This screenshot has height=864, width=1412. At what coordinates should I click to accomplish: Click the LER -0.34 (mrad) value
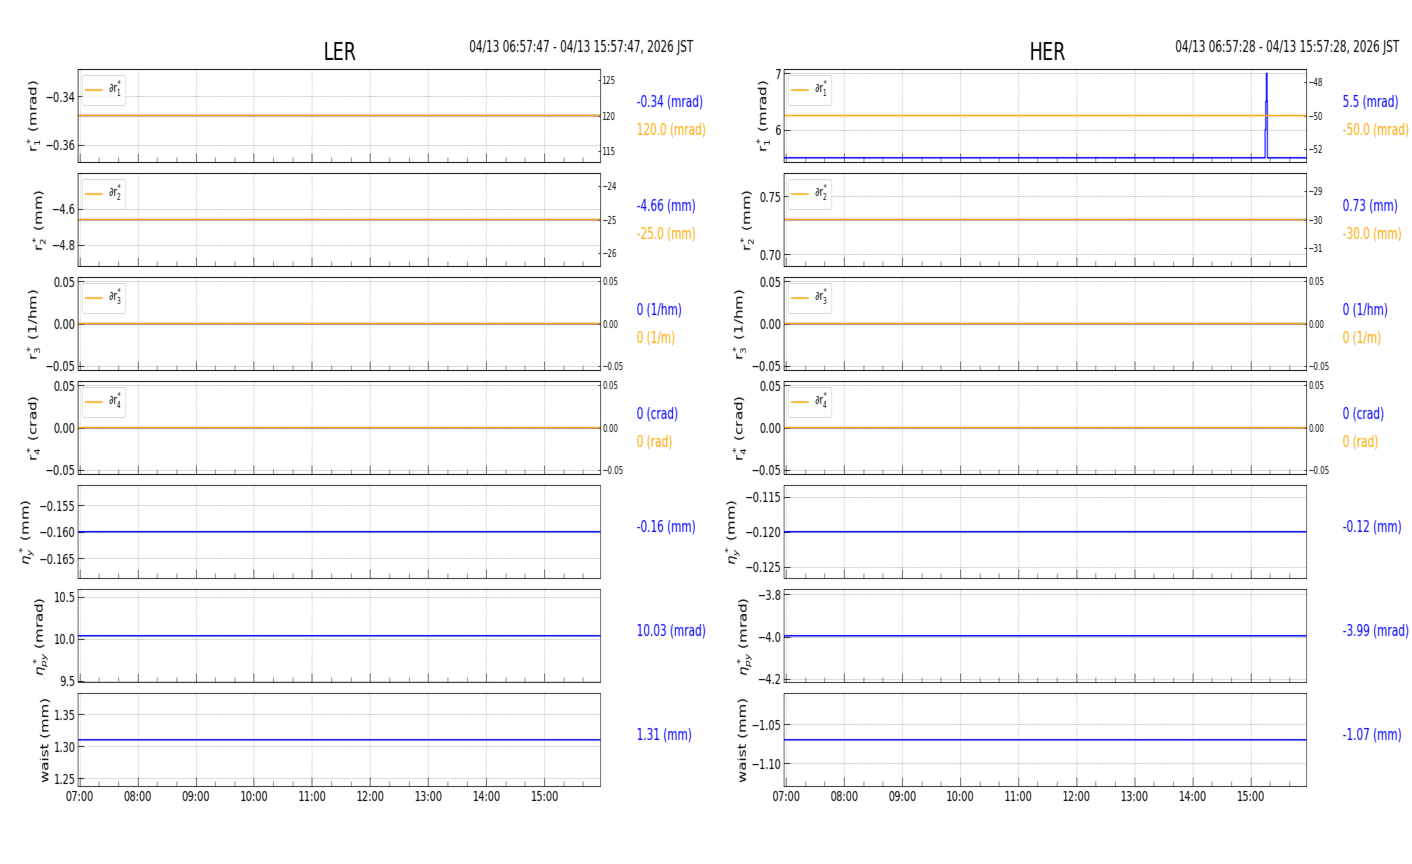tap(670, 102)
